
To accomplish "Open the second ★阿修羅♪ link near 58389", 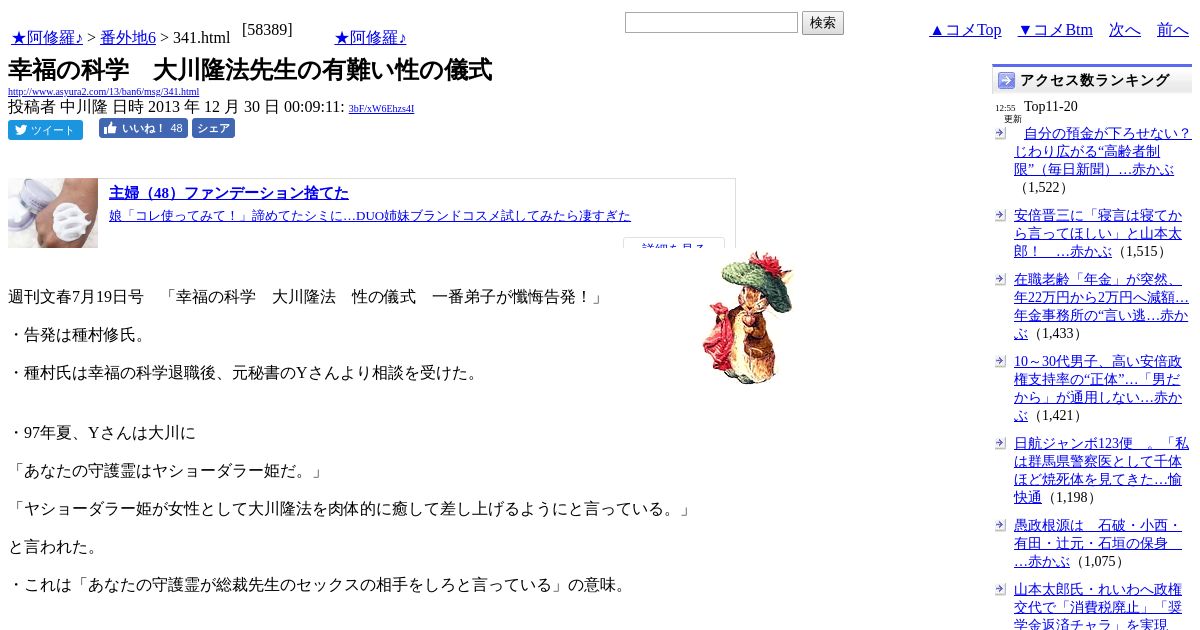I will (370, 38).
